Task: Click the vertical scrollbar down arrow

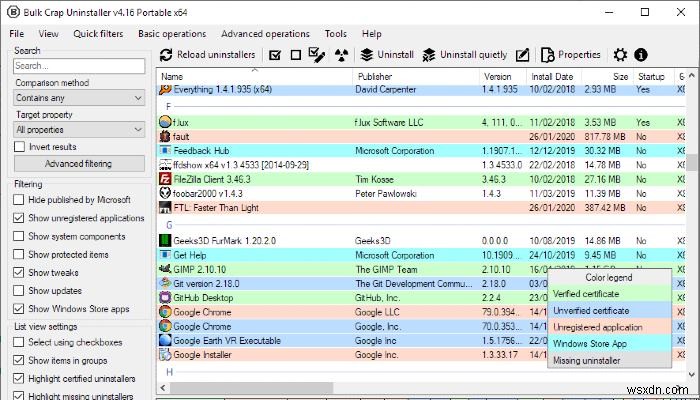Action: (692, 374)
